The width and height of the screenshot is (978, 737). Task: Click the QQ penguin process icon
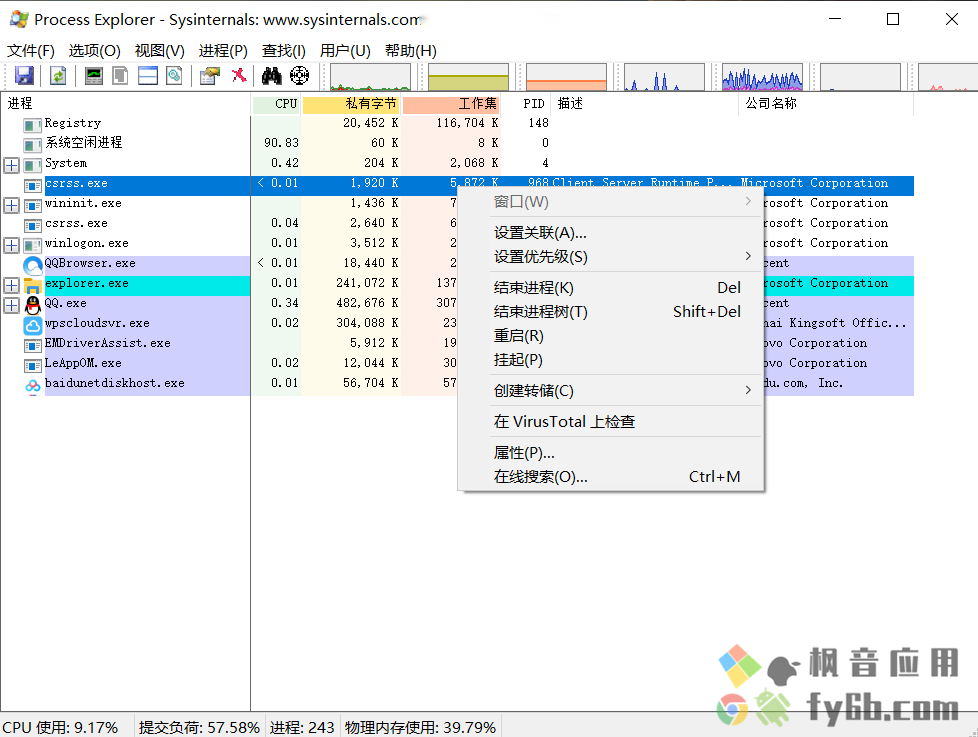pyautogui.click(x=32, y=305)
